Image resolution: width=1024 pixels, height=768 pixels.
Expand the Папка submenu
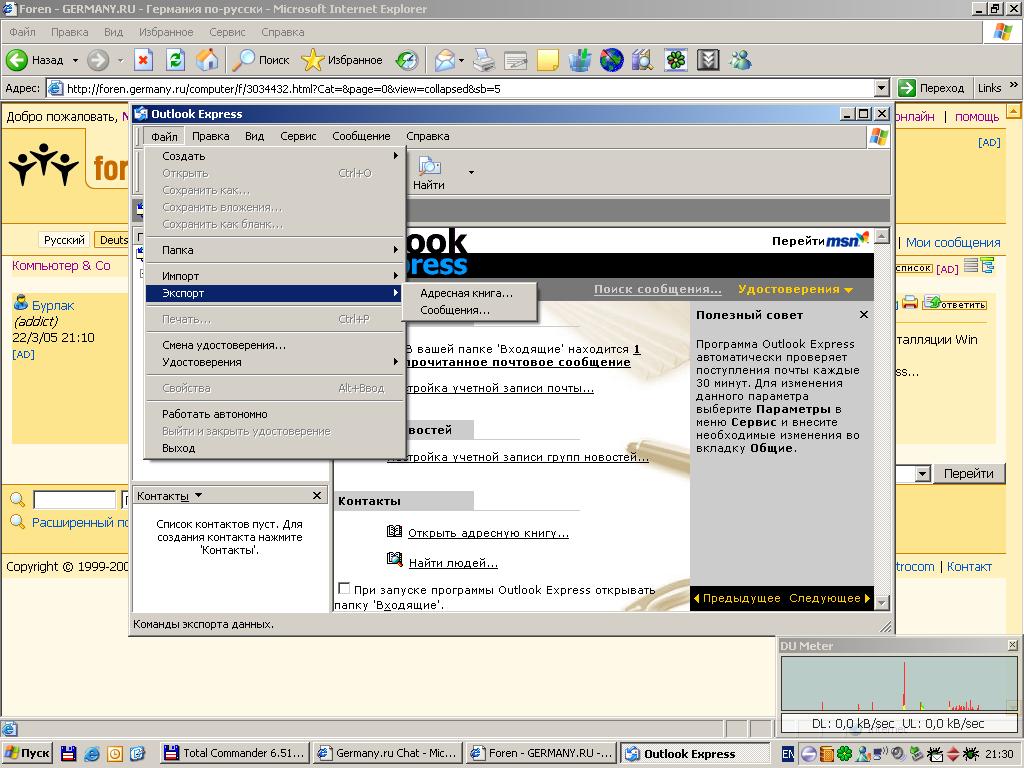coord(276,250)
